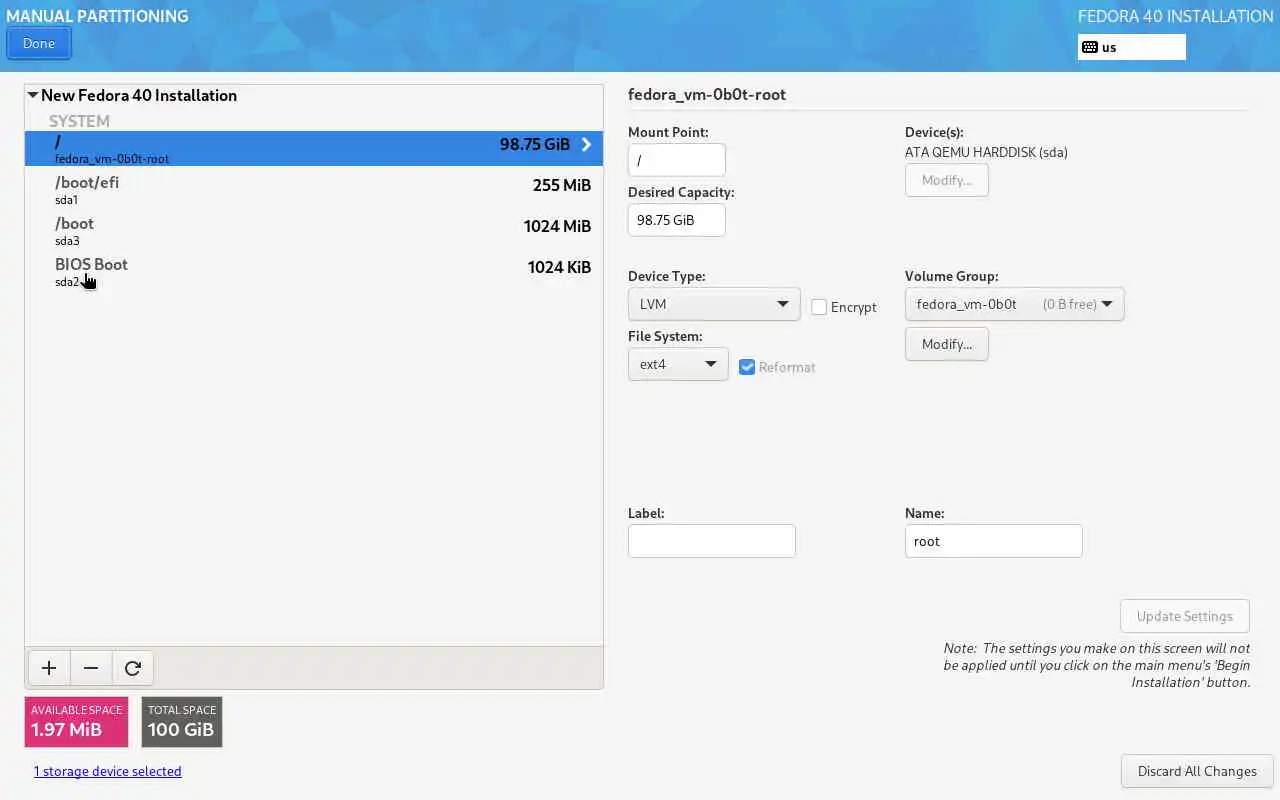The image size is (1280, 800).
Task: Toggle the Reformat checkbox
Action: pos(747,367)
